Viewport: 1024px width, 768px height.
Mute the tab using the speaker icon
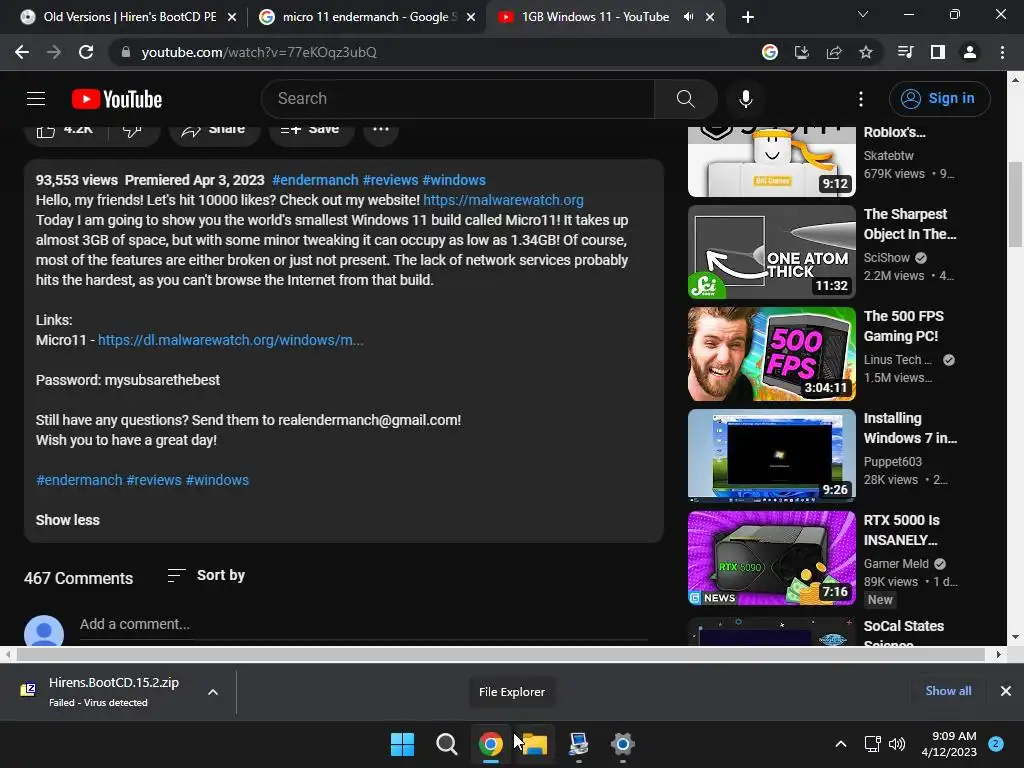(688, 17)
